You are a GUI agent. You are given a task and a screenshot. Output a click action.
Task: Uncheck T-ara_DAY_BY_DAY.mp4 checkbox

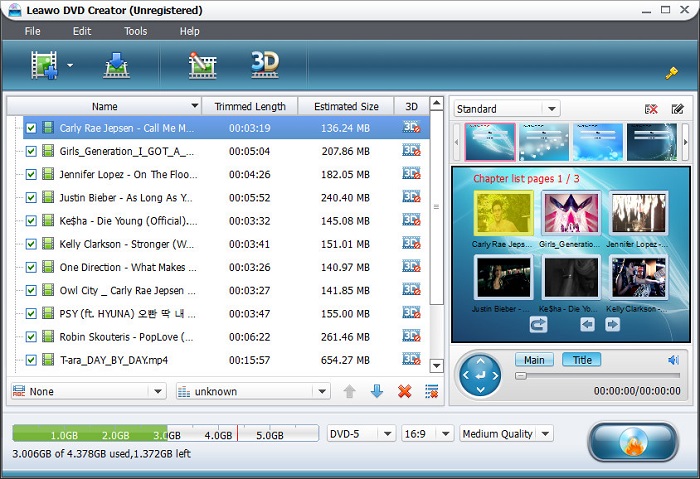(32, 359)
